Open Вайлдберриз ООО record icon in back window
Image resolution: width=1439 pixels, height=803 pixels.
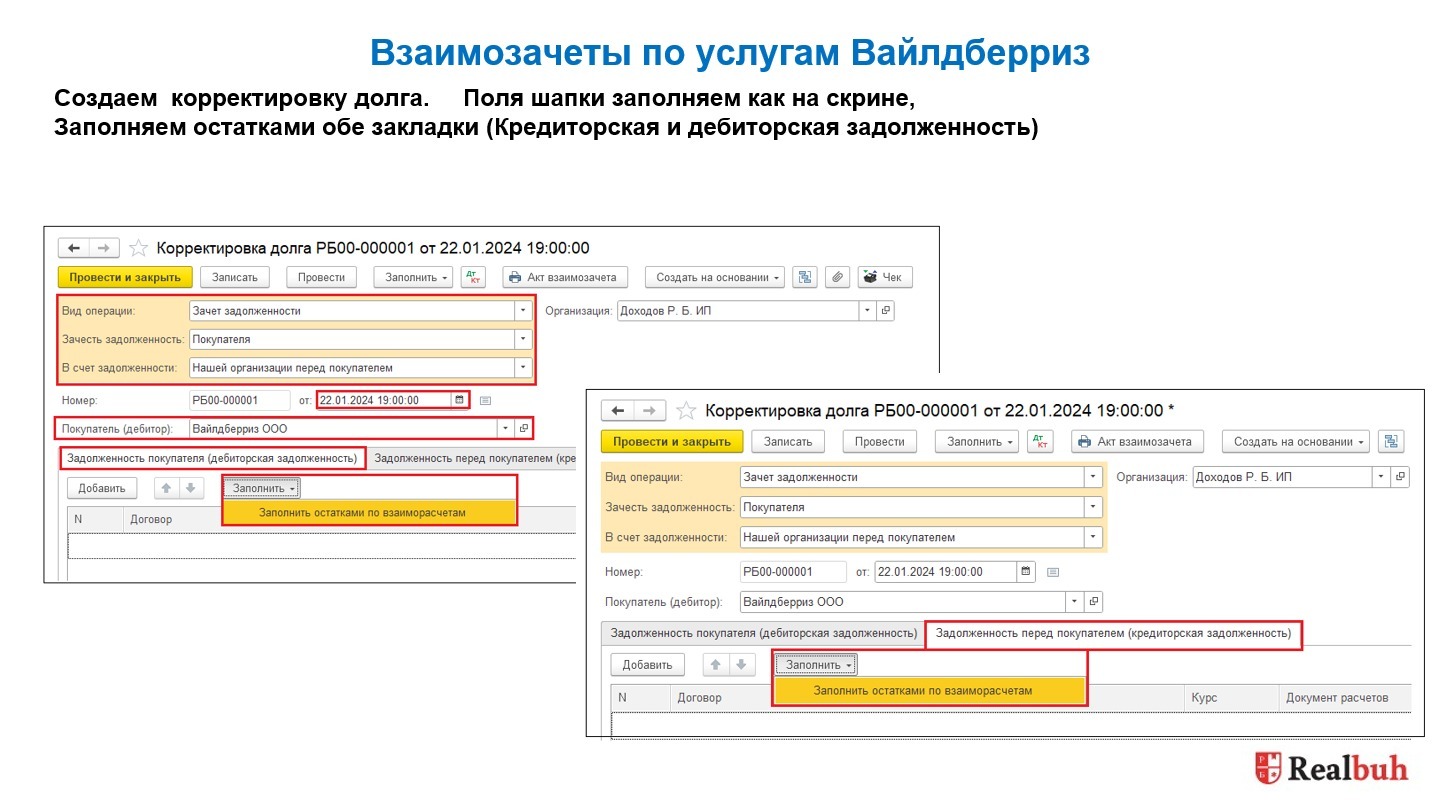coord(523,429)
